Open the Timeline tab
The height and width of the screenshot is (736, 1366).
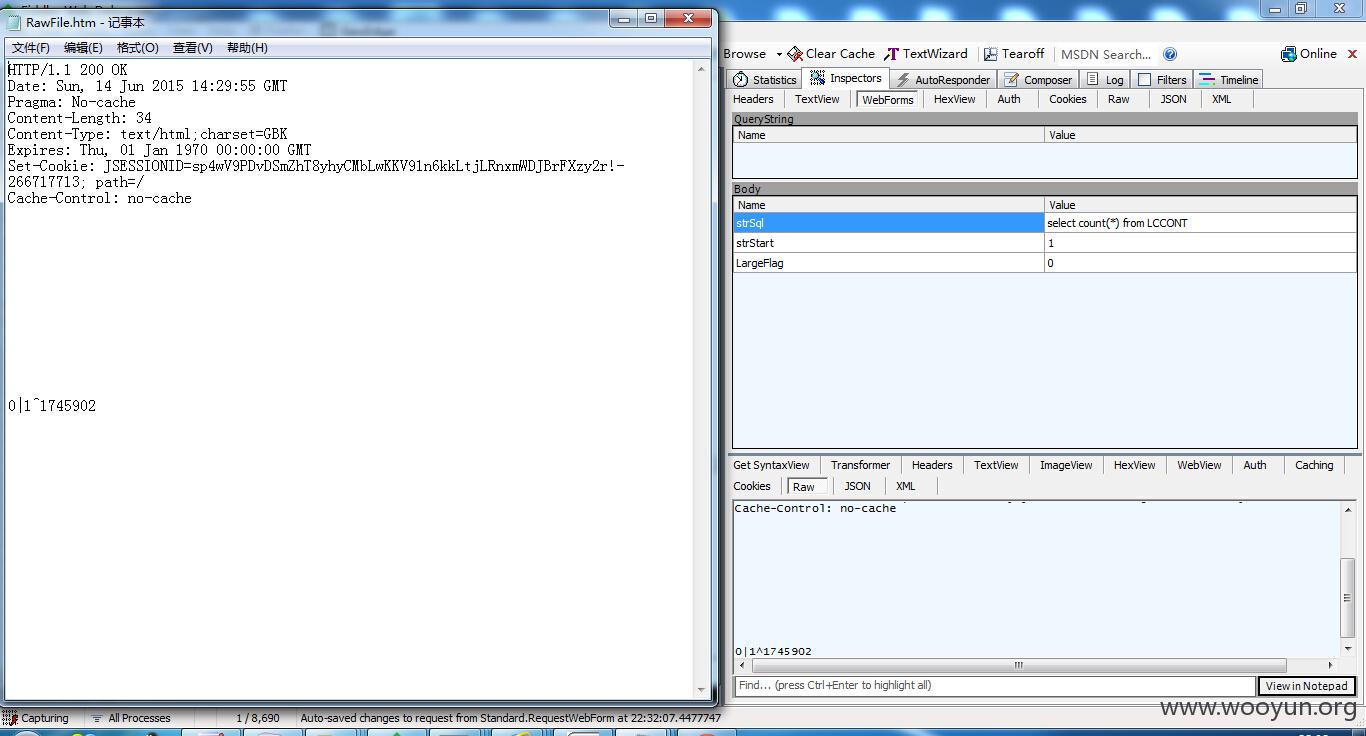point(1229,79)
